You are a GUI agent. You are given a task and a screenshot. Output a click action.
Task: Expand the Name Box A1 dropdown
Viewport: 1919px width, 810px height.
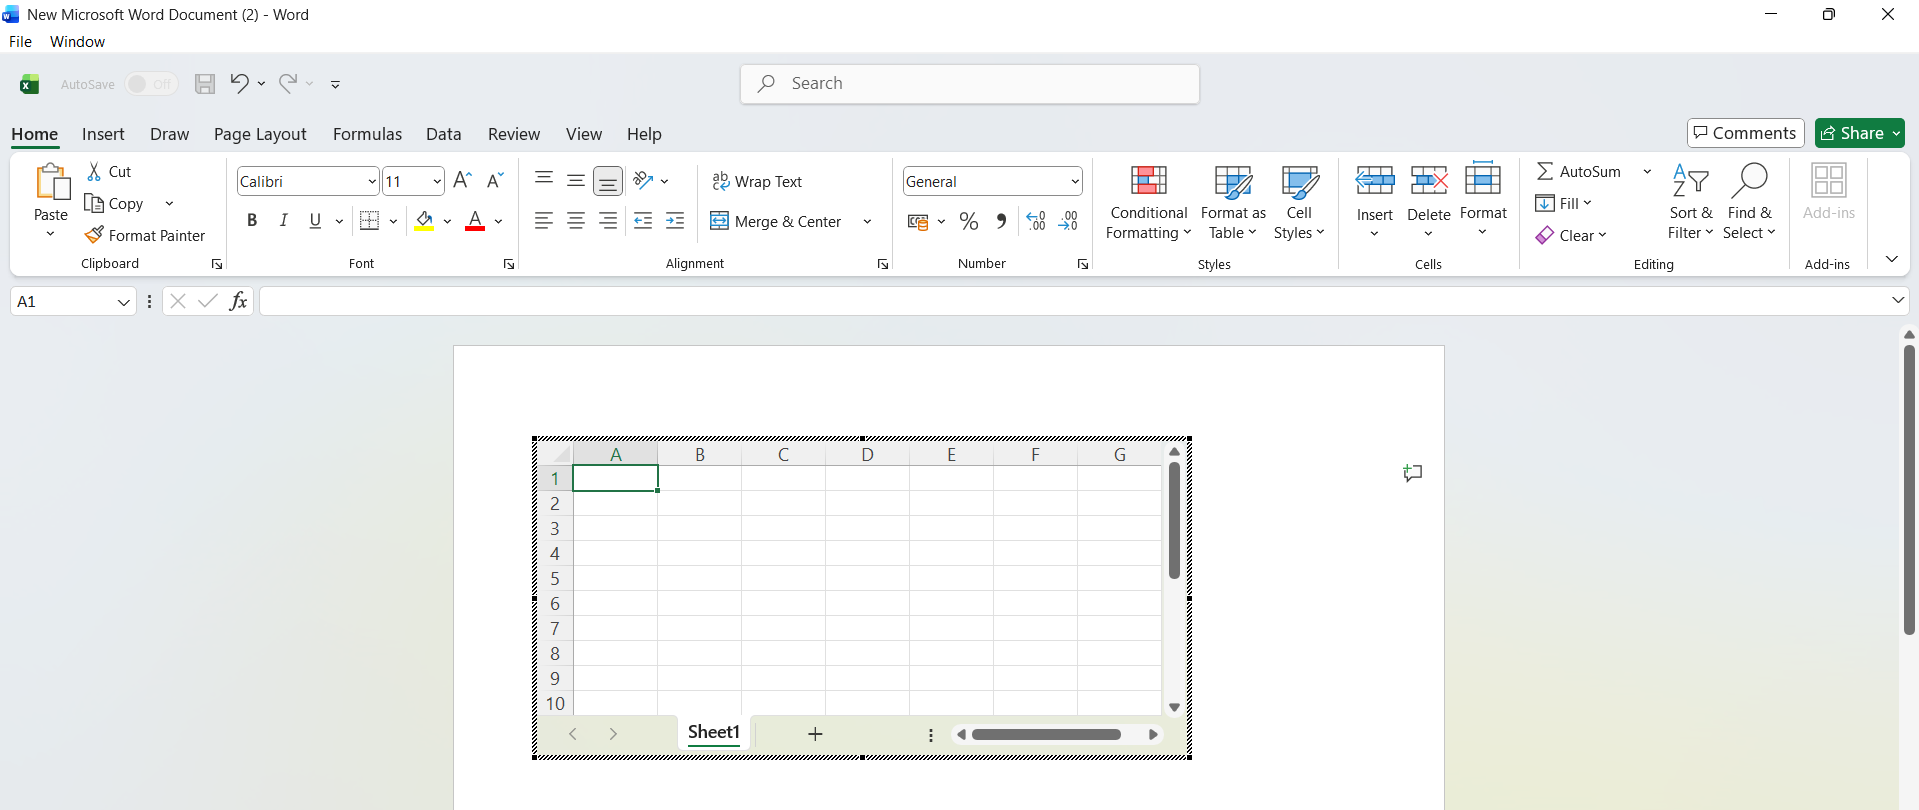[x=124, y=302]
